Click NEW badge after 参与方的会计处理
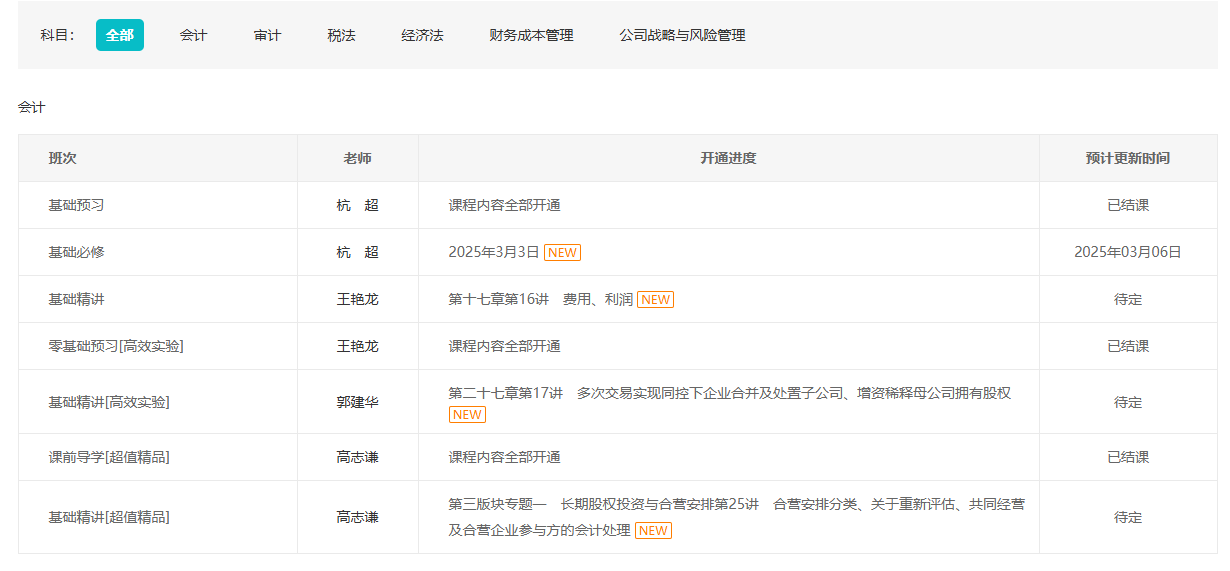 pyautogui.click(x=653, y=530)
